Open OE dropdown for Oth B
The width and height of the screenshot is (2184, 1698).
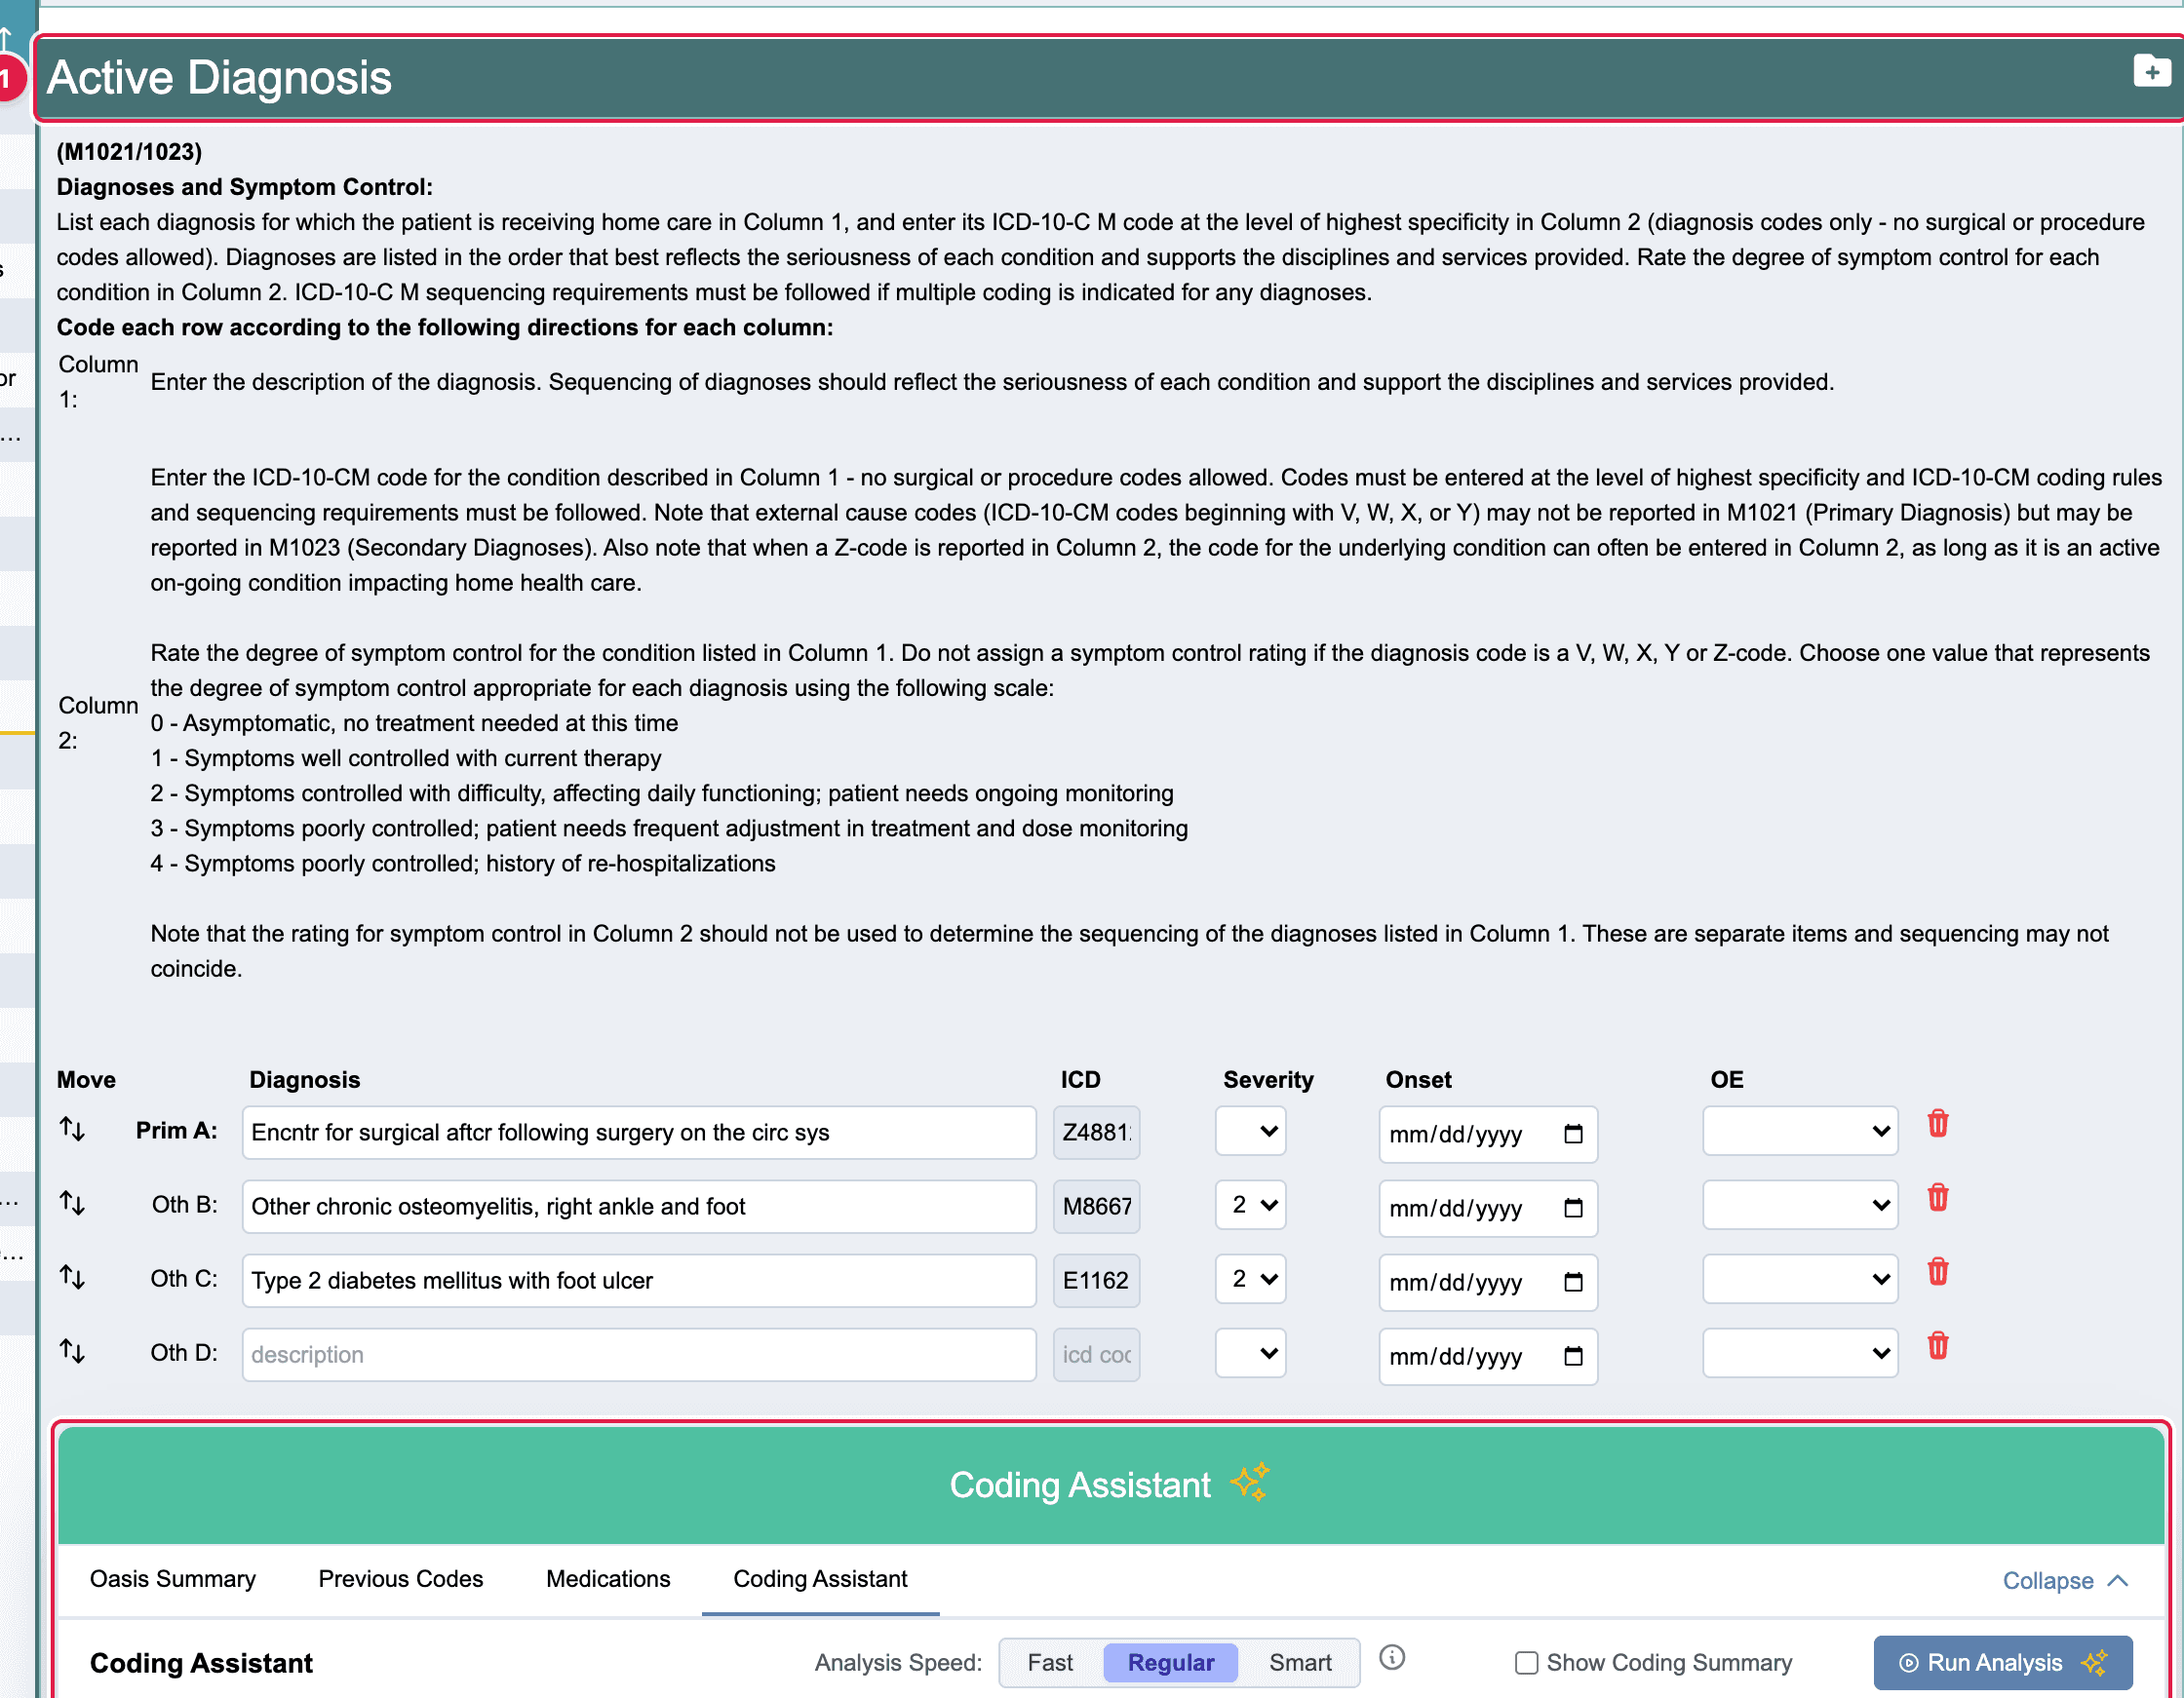click(x=1800, y=1205)
